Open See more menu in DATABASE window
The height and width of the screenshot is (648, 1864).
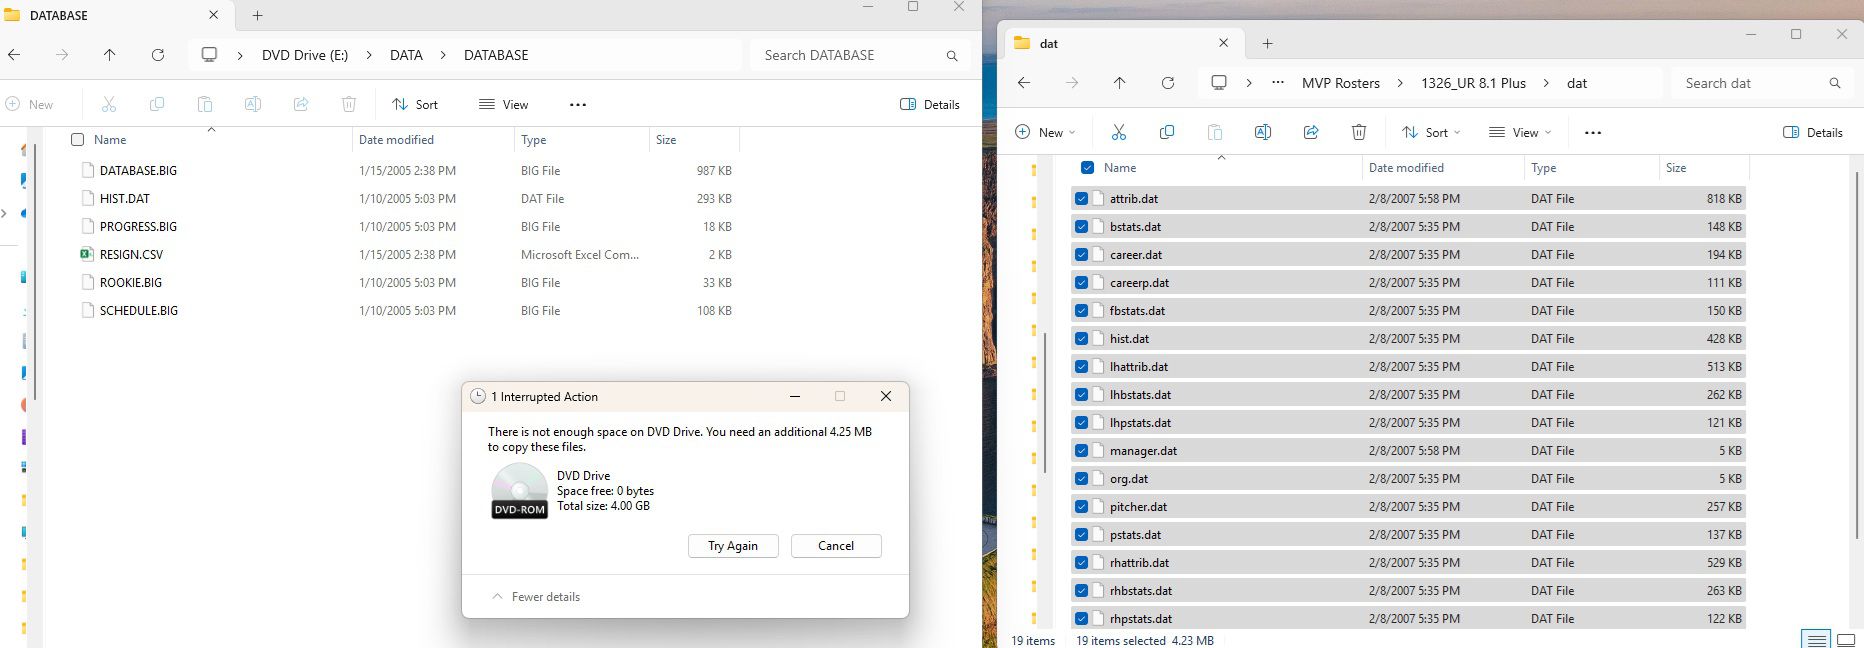pos(578,104)
